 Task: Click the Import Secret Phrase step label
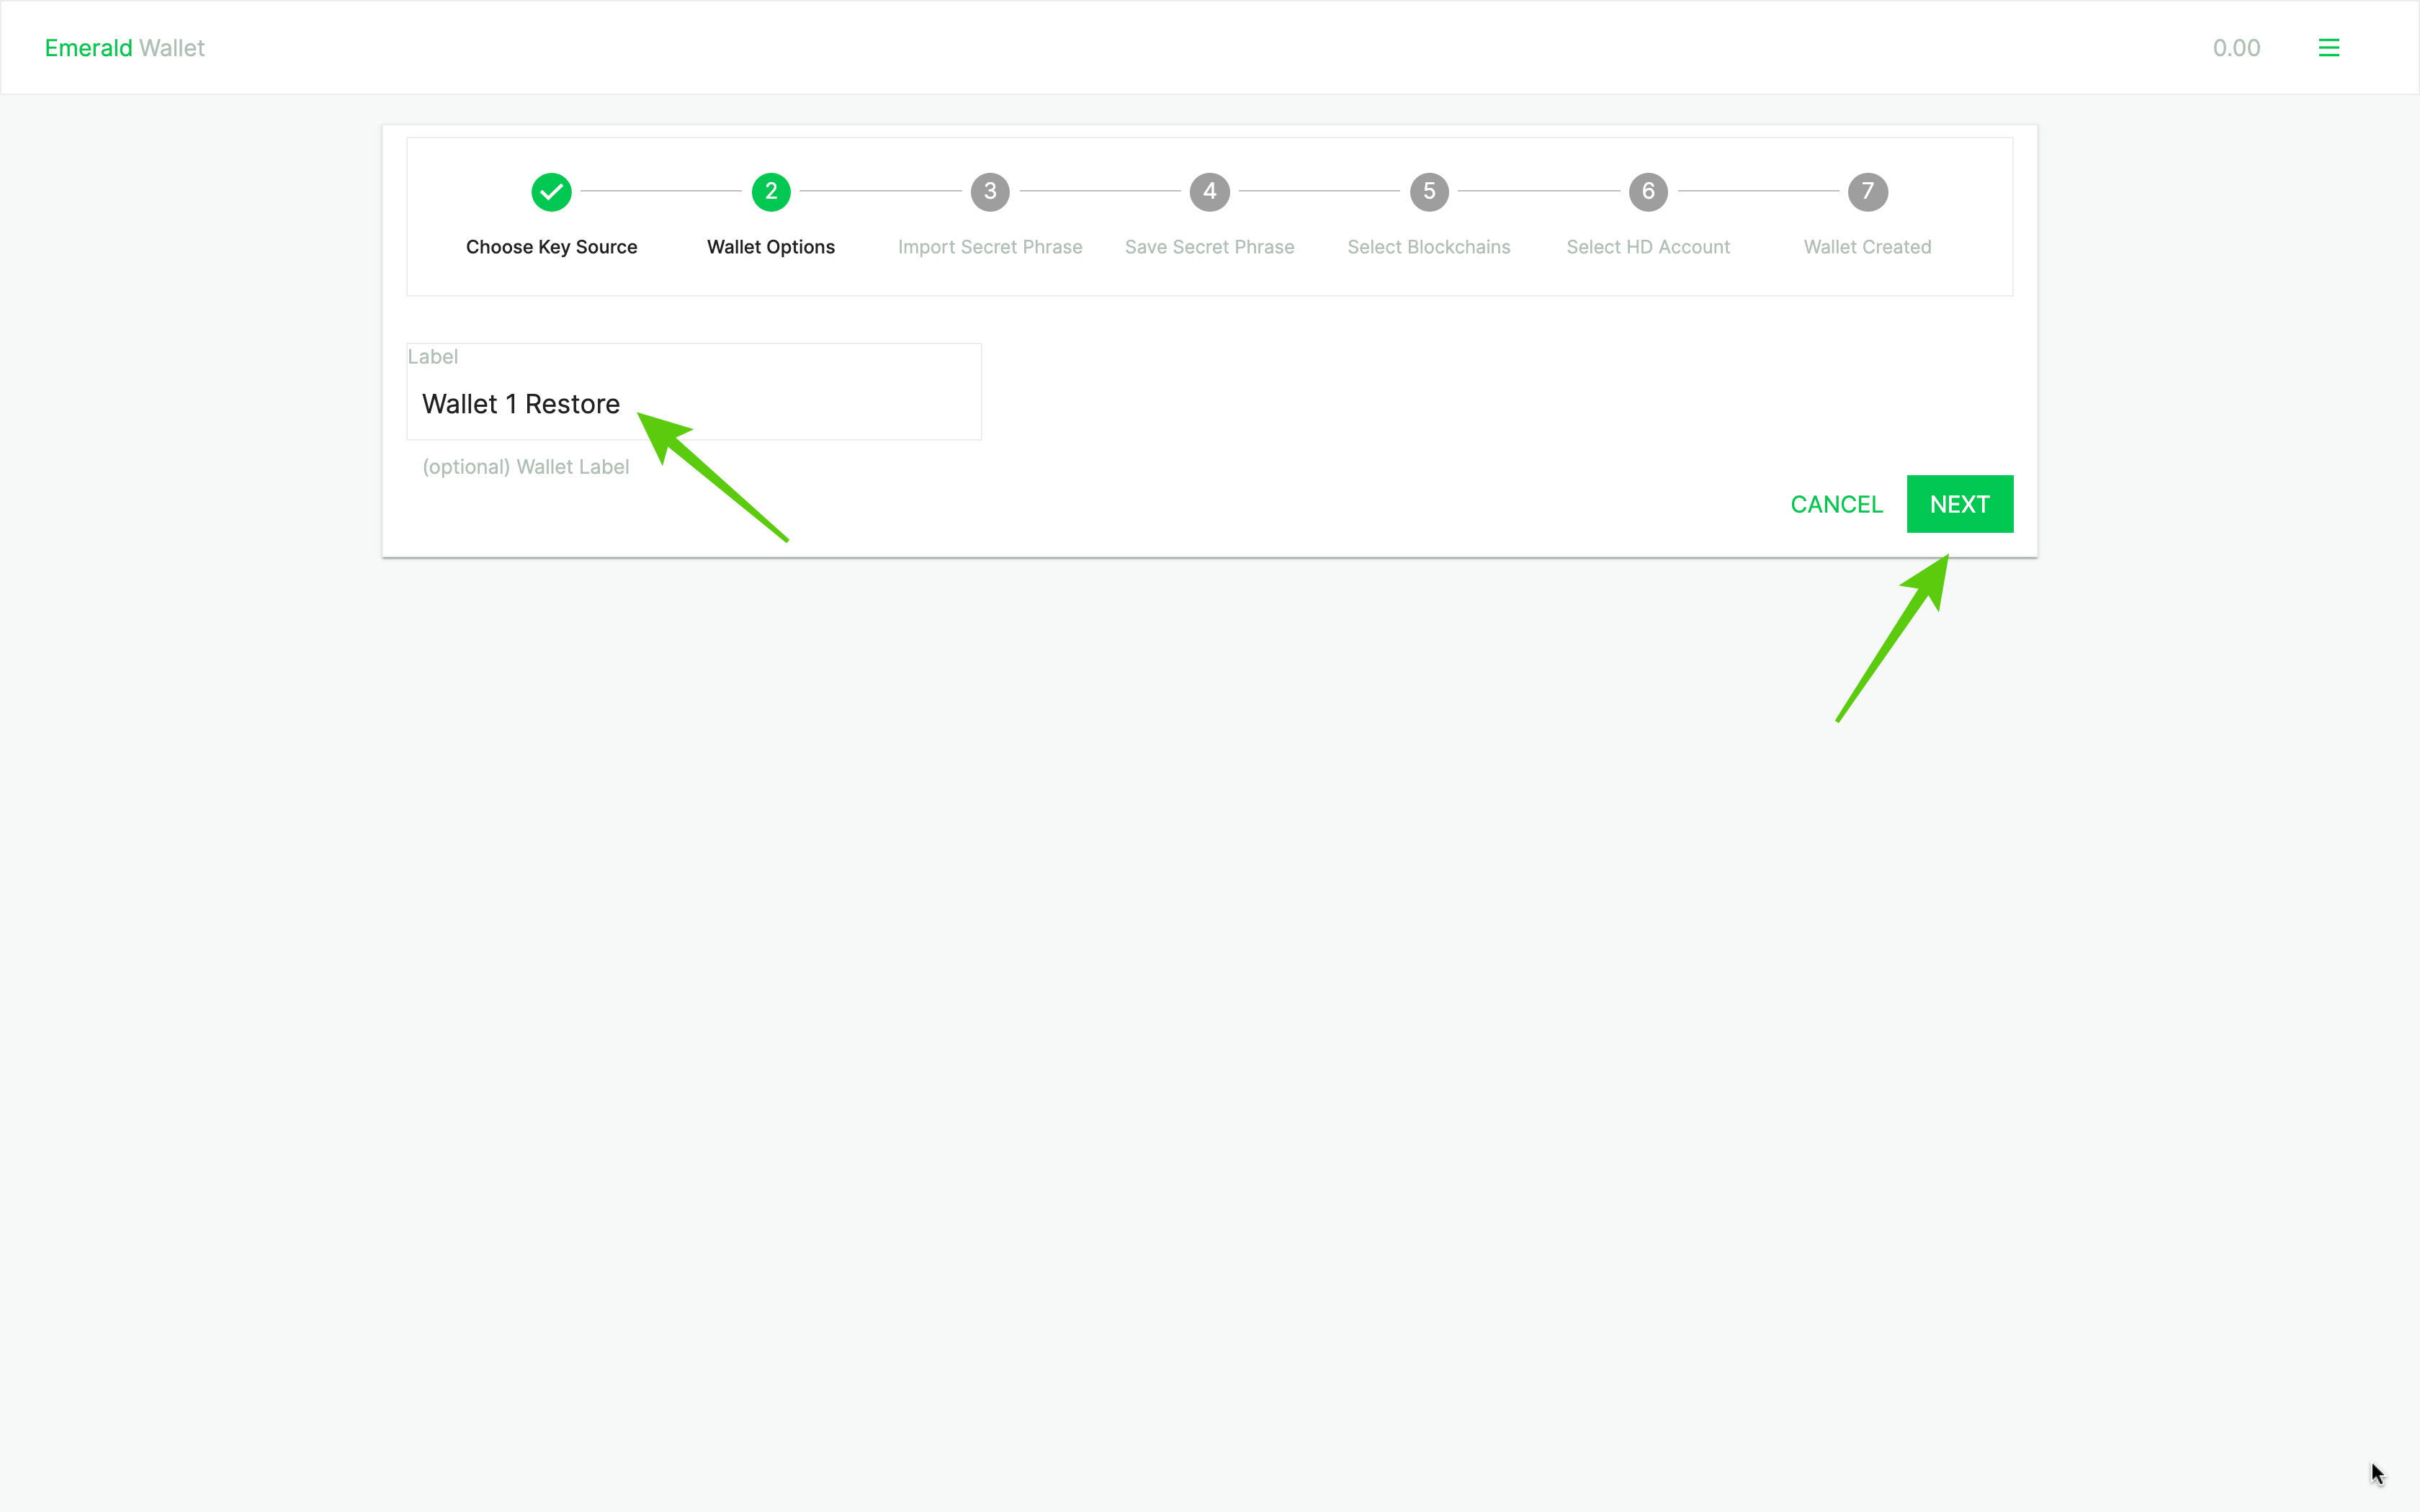click(x=989, y=247)
